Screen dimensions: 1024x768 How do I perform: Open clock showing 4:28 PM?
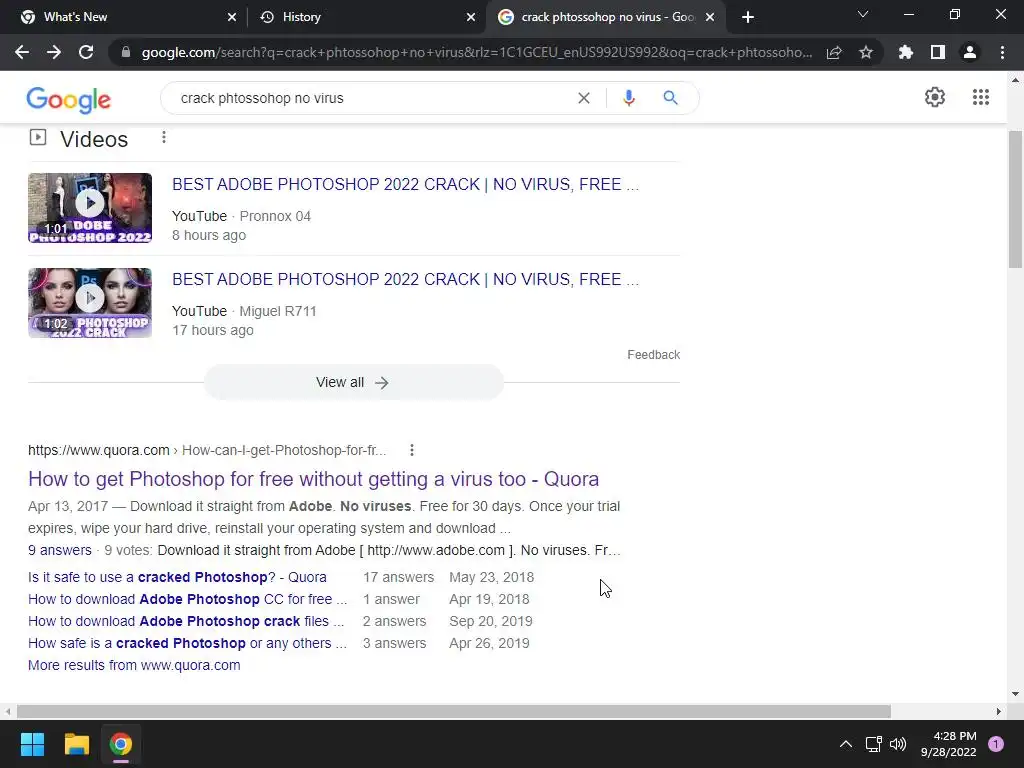(x=949, y=744)
